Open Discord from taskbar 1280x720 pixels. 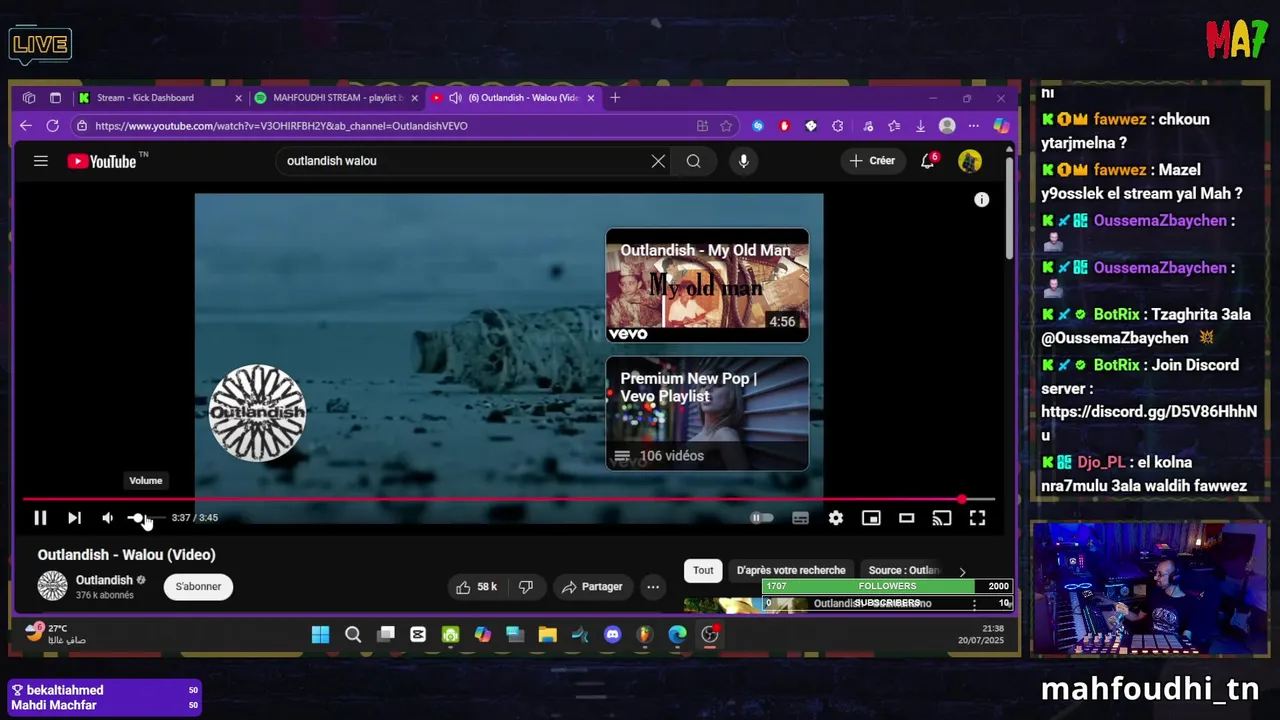click(612, 635)
